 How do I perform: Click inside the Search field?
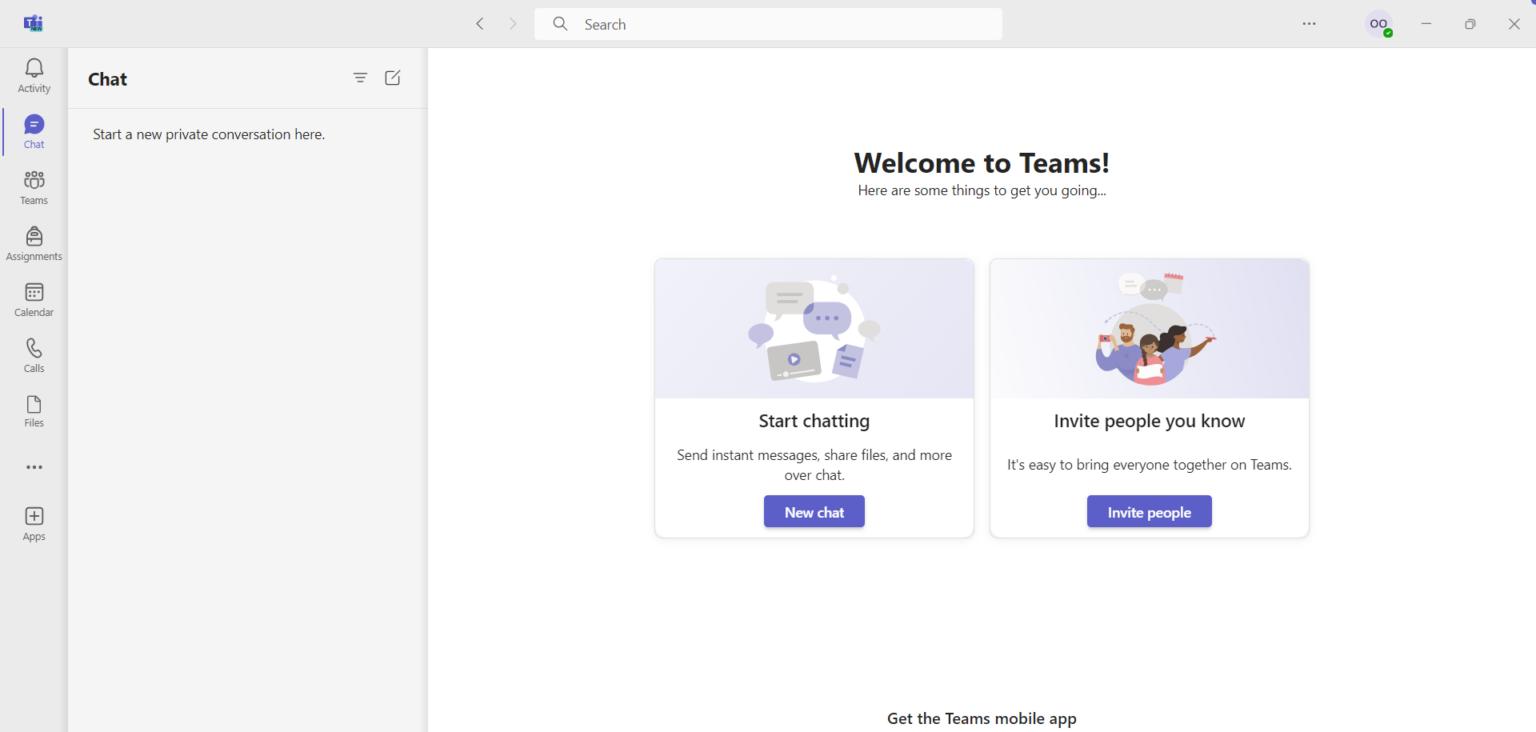pos(768,23)
